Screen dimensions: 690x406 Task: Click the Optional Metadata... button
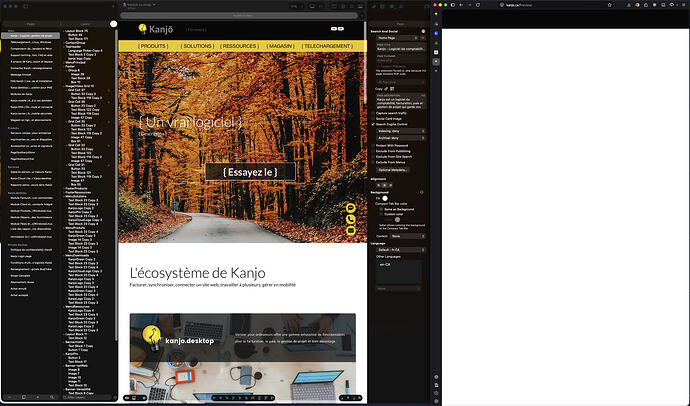point(393,170)
